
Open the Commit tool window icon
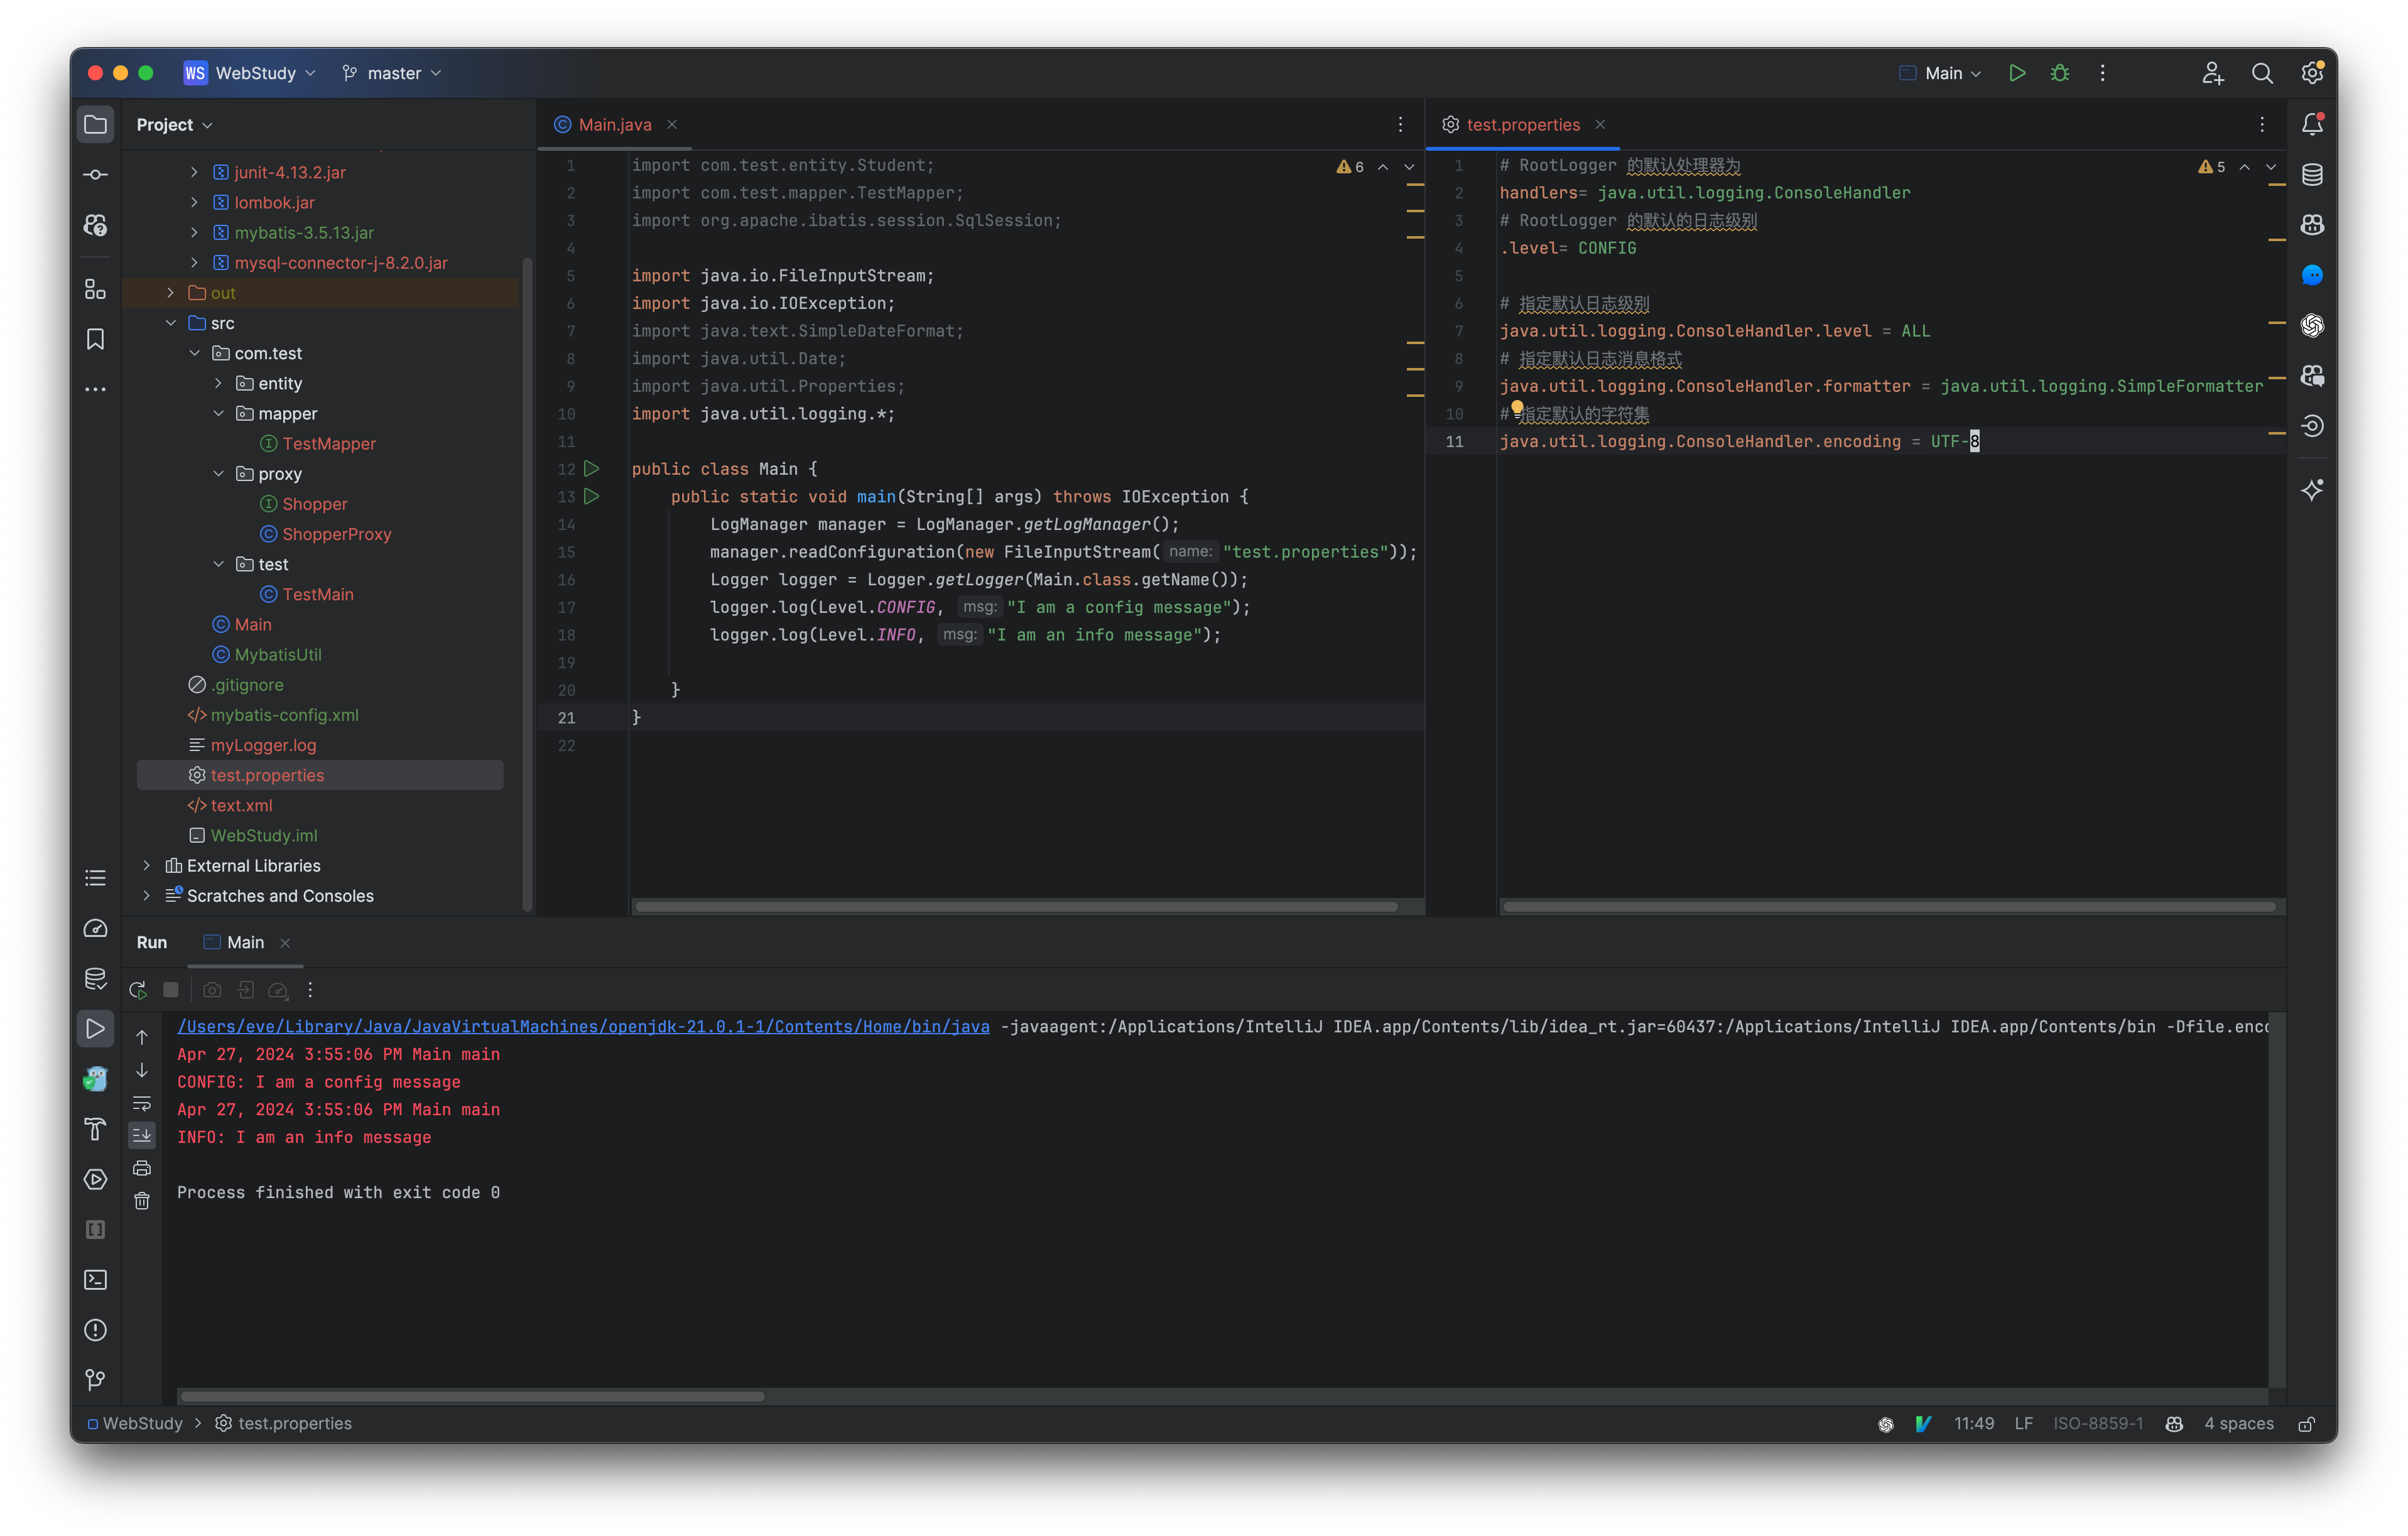(x=95, y=174)
